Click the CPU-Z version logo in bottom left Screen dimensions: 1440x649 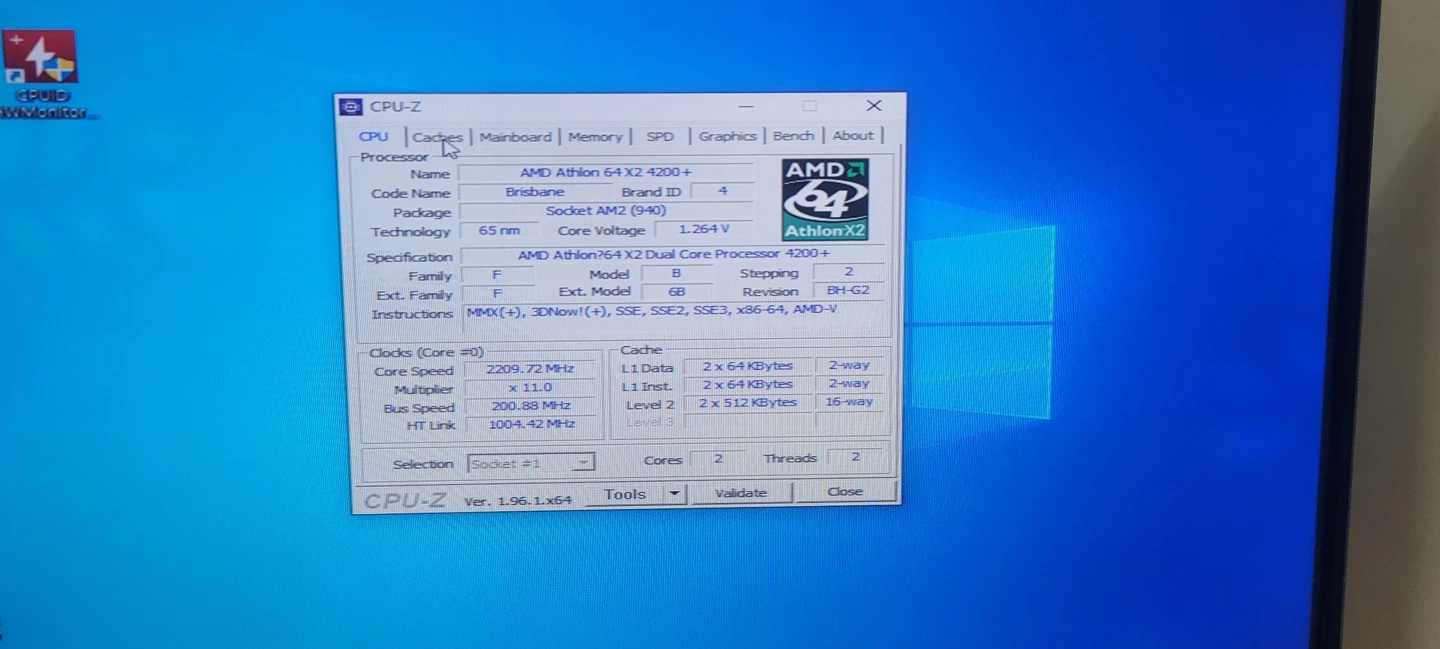[x=403, y=497]
